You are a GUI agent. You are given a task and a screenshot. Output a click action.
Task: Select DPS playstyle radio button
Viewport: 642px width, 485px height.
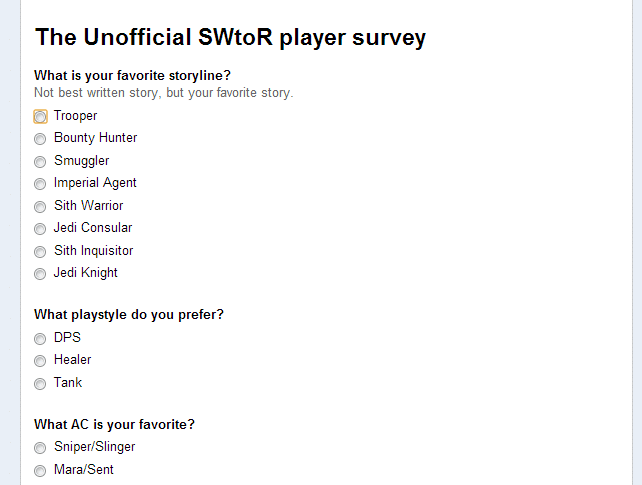pyautogui.click(x=40, y=339)
